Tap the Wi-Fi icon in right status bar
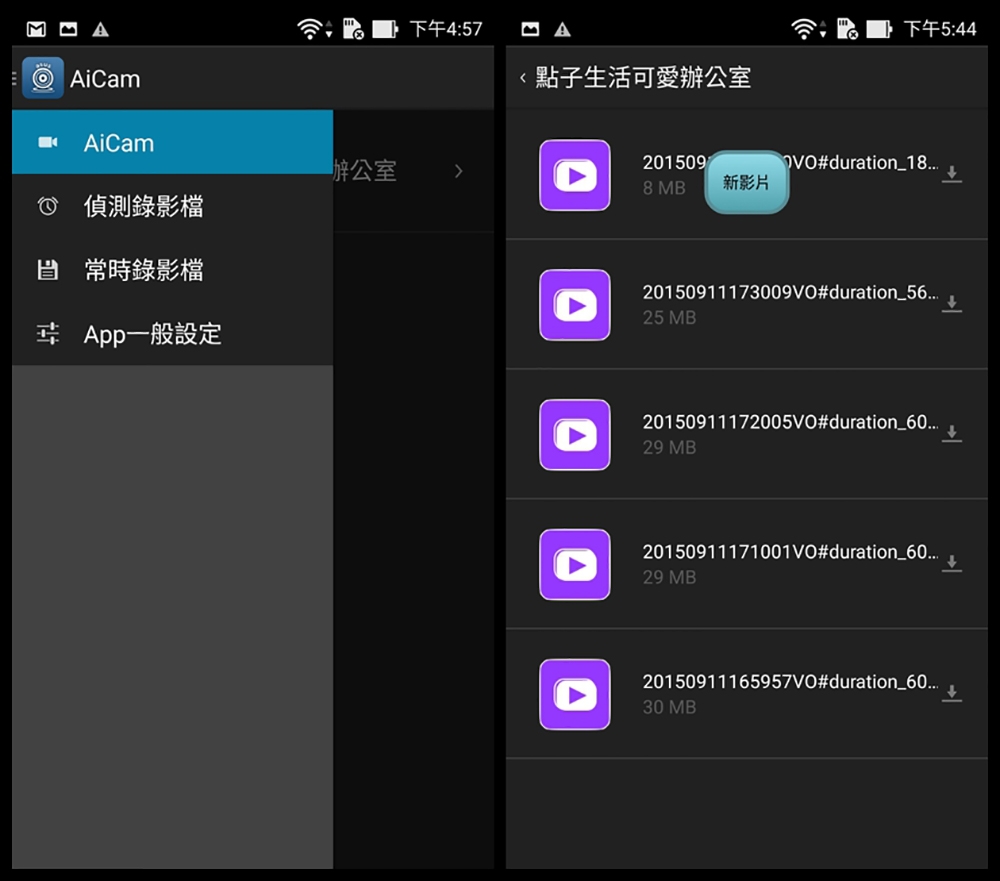The width and height of the screenshot is (1000, 881). [x=804, y=29]
